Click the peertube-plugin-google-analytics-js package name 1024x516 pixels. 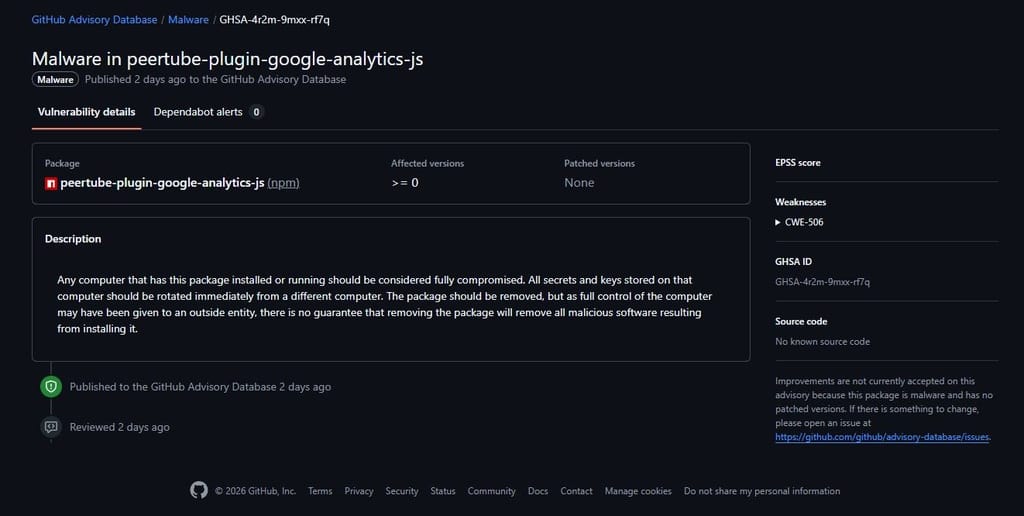[x=162, y=183]
